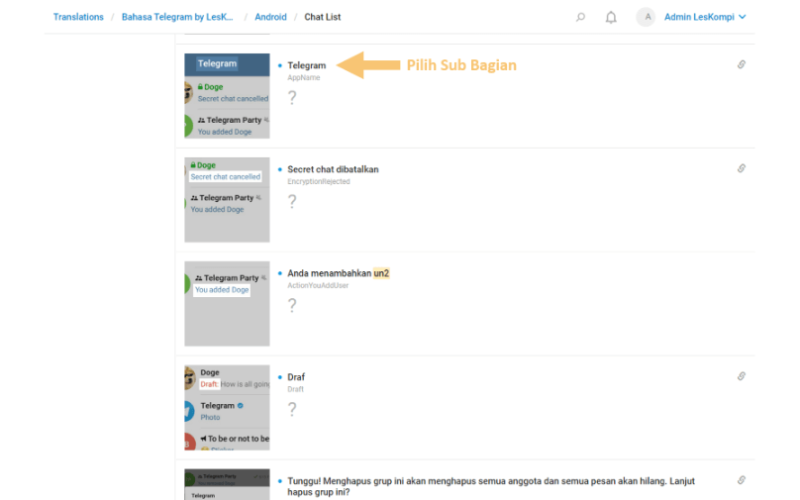The width and height of the screenshot is (800, 500).
Task: Open the Anda menambahkan un2 phrase
Action: point(338,273)
